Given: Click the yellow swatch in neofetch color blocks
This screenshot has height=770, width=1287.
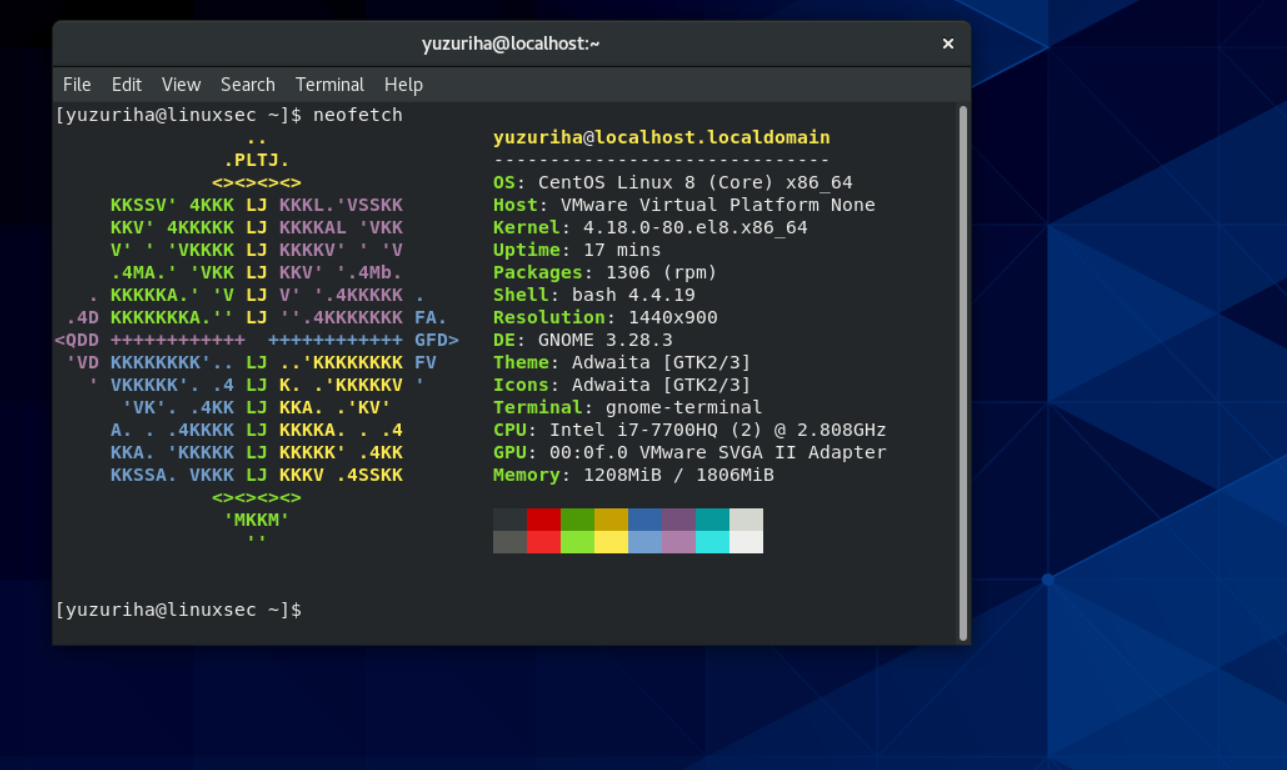Looking at the screenshot, I should [x=611, y=543].
